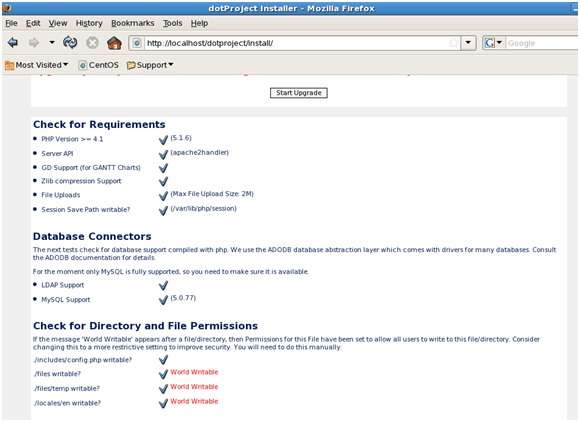Viewport: 580px width, 422px height.
Task: Open the Tools menu
Action: pos(173,23)
